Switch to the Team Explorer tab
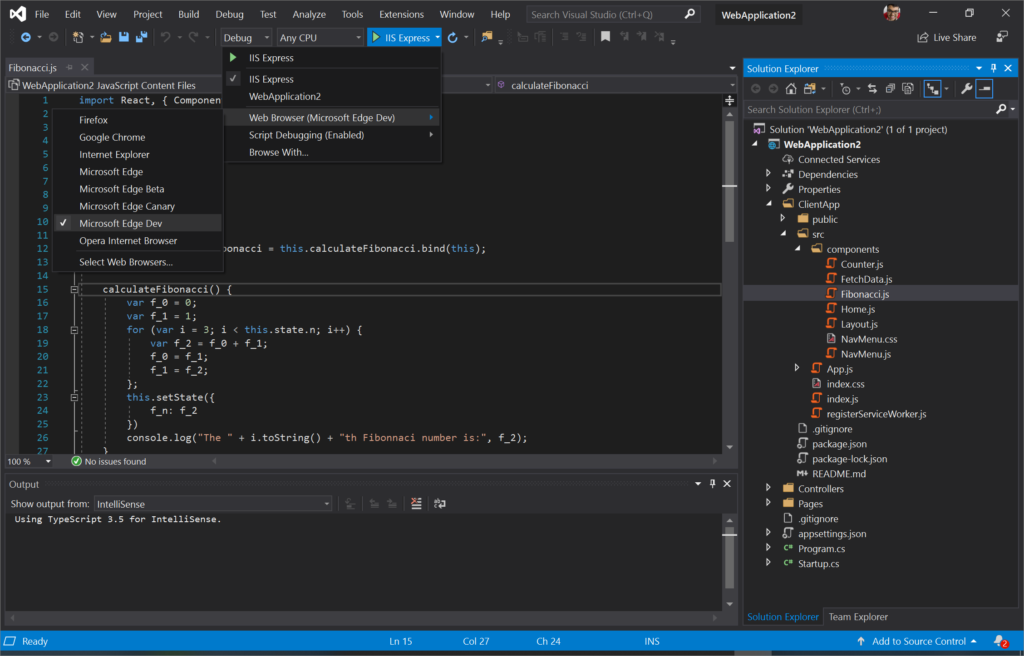The image size is (1024, 656). pos(857,617)
